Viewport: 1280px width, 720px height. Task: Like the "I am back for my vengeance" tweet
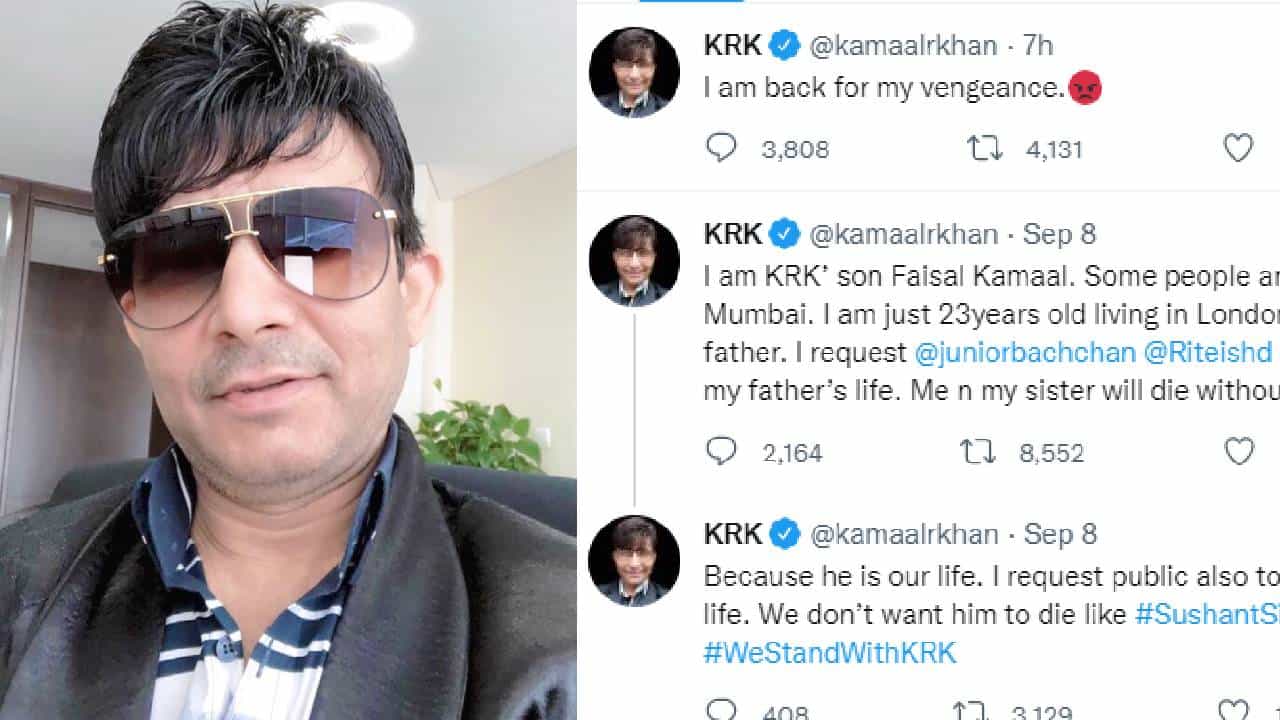pos(1238,149)
